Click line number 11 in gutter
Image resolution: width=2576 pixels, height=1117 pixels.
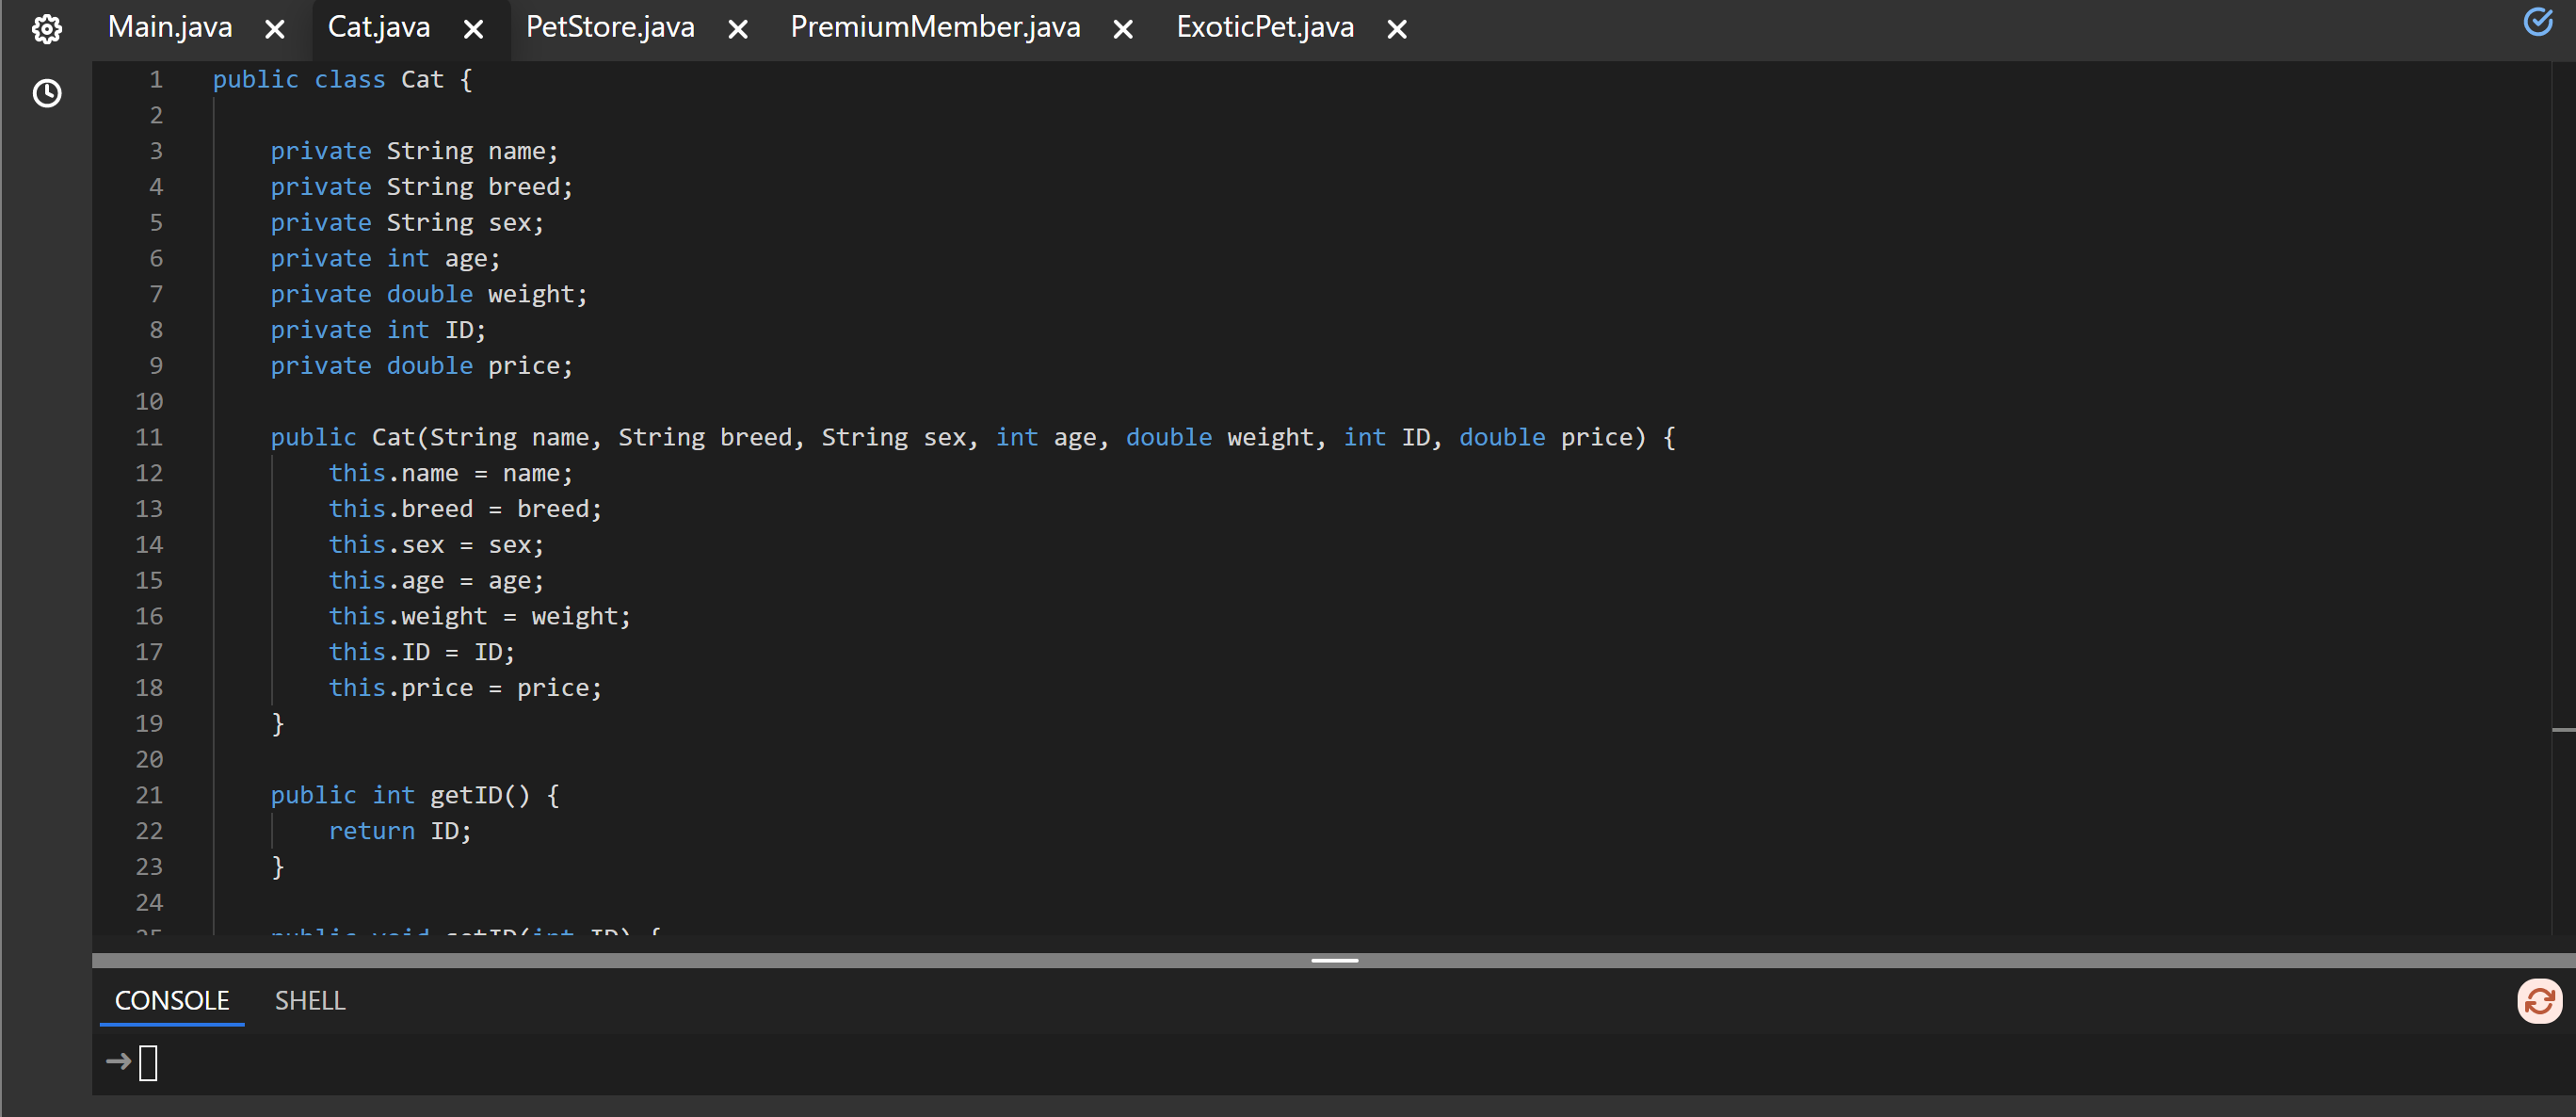[149, 437]
